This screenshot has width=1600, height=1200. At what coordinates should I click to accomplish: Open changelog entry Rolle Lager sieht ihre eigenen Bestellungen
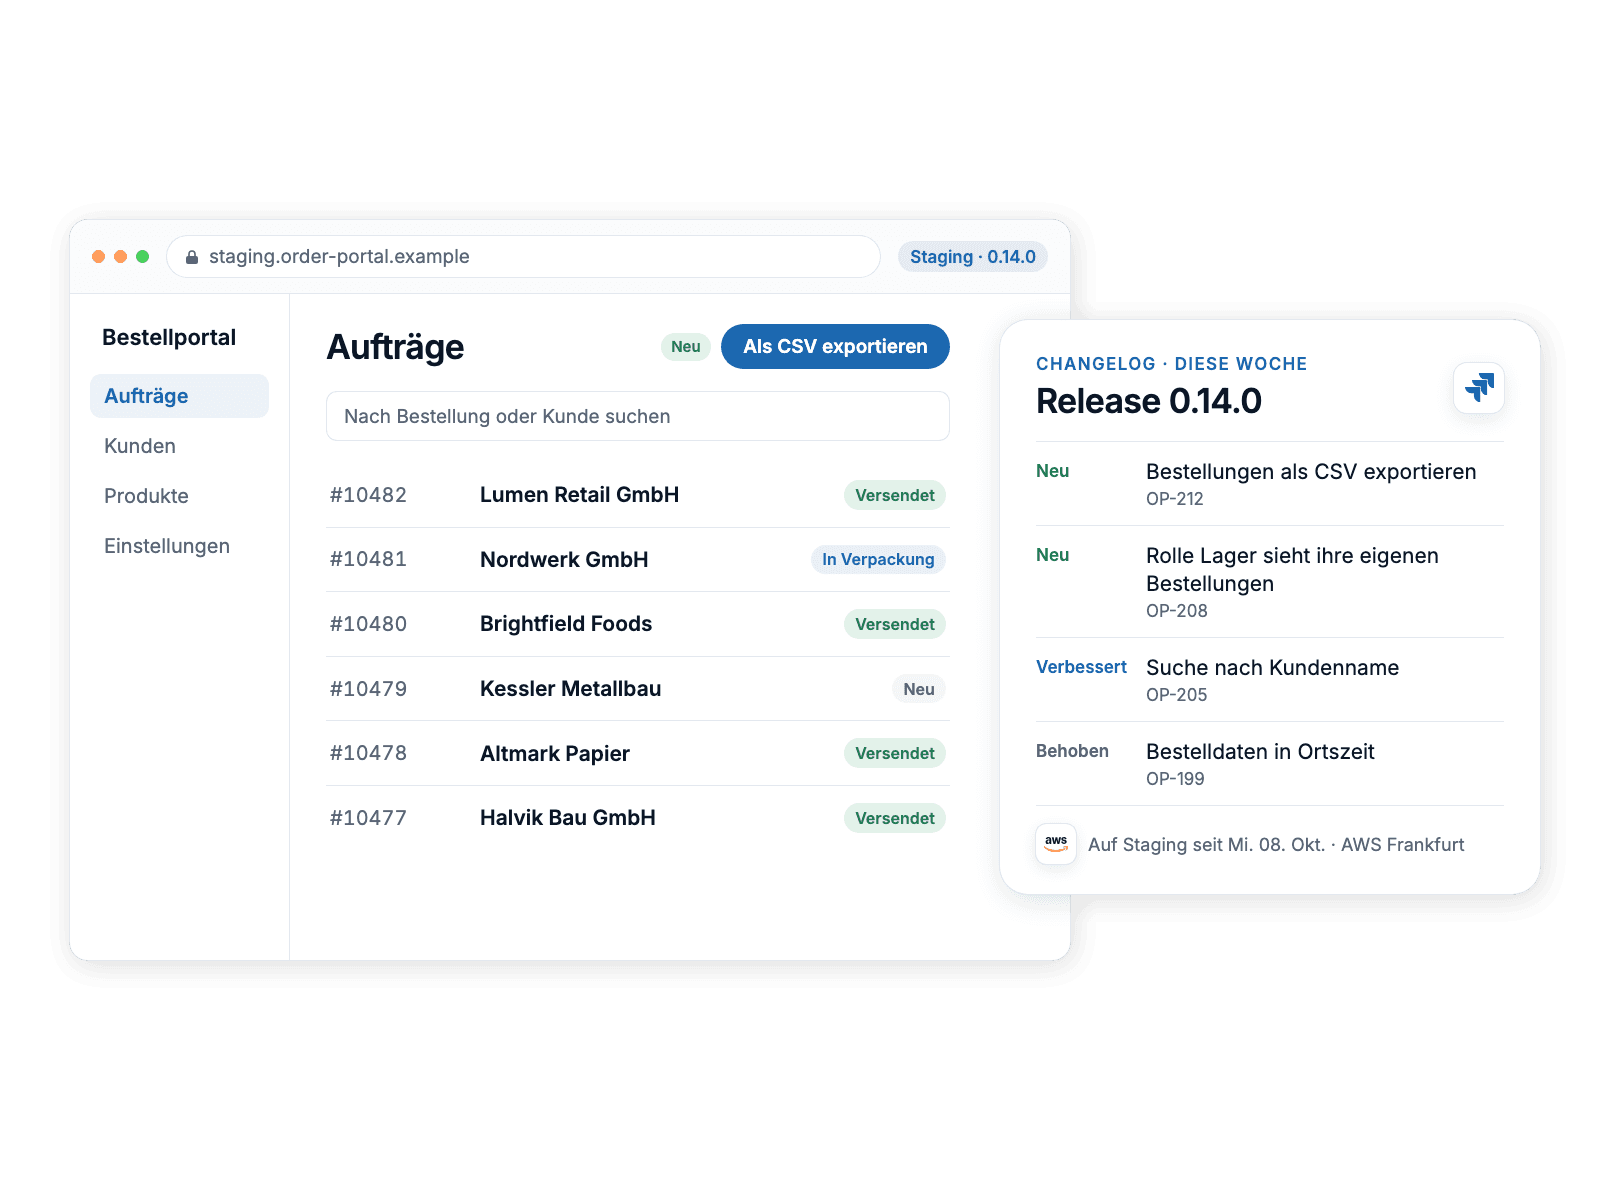(x=1292, y=570)
